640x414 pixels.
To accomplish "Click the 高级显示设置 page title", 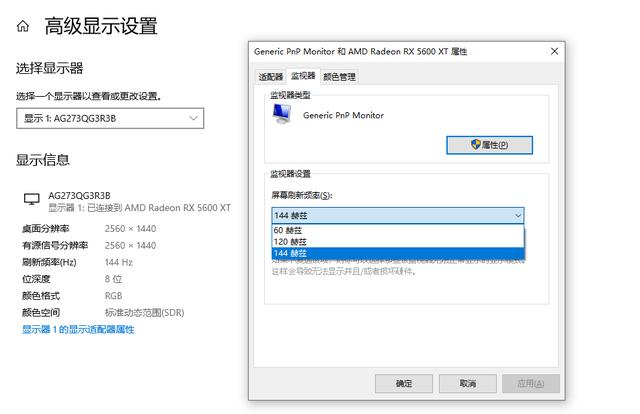I will 101,26.
